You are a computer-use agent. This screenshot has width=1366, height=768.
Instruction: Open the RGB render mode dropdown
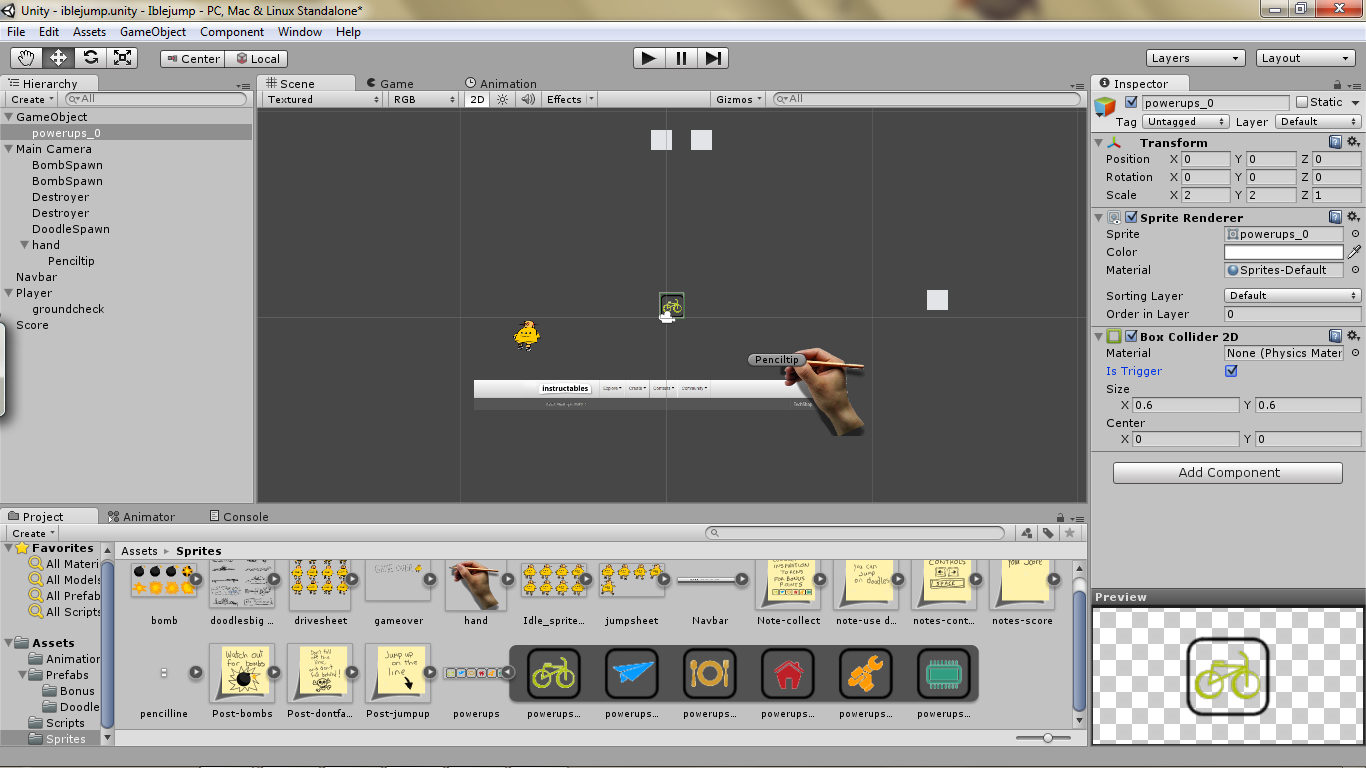tap(425, 99)
